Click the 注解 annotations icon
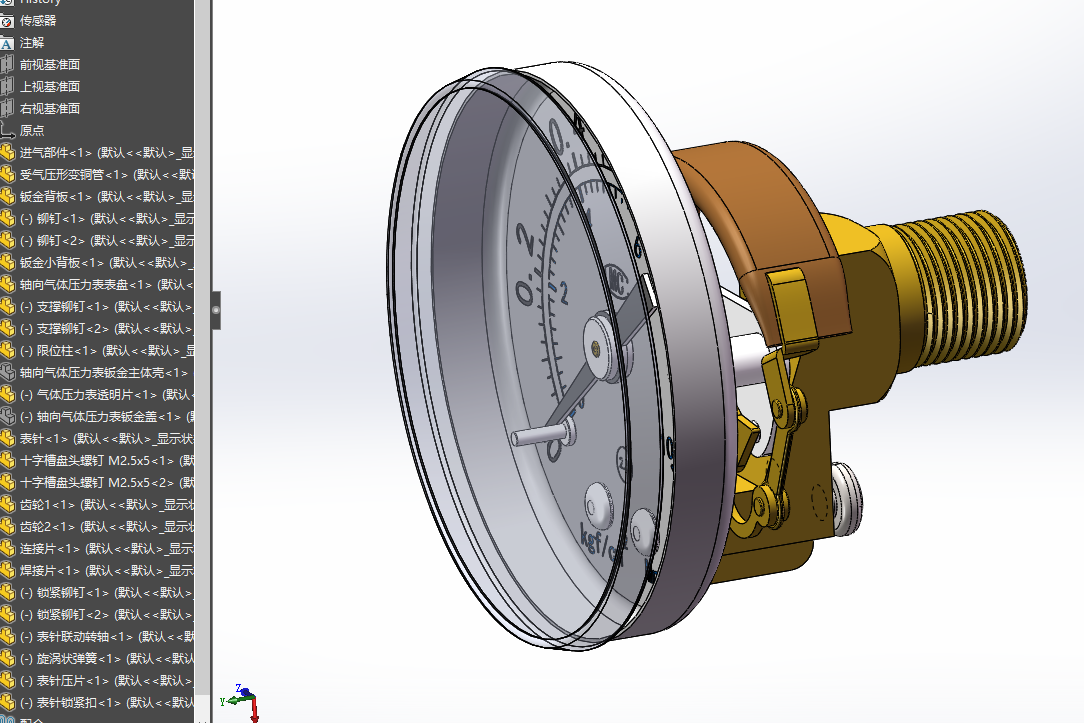The width and height of the screenshot is (1084, 723). pyautogui.click(x=7, y=43)
